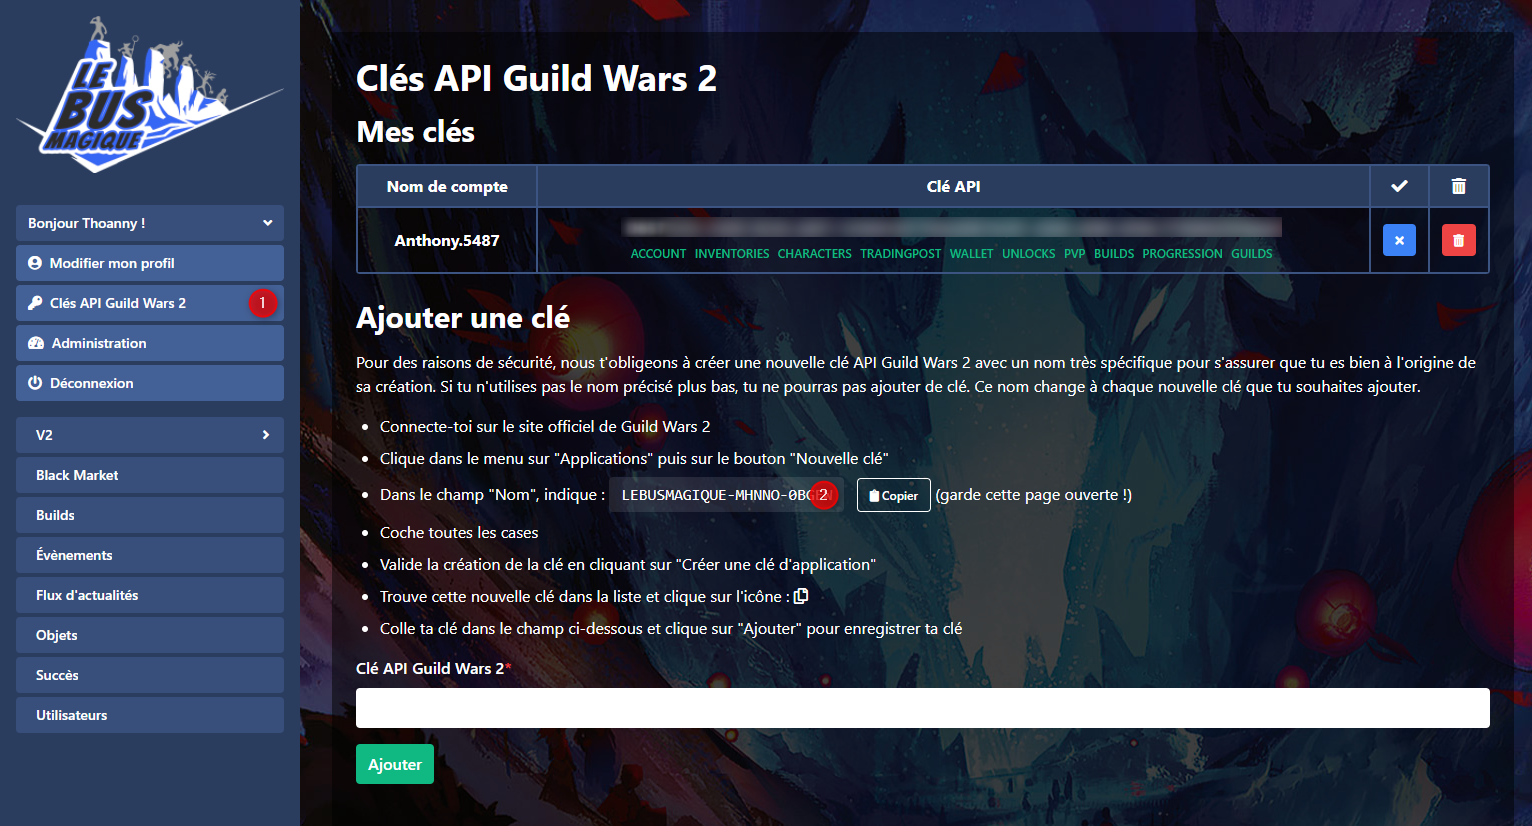Click Déconnexion to log out
The height and width of the screenshot is (826, 1532).
150,383
